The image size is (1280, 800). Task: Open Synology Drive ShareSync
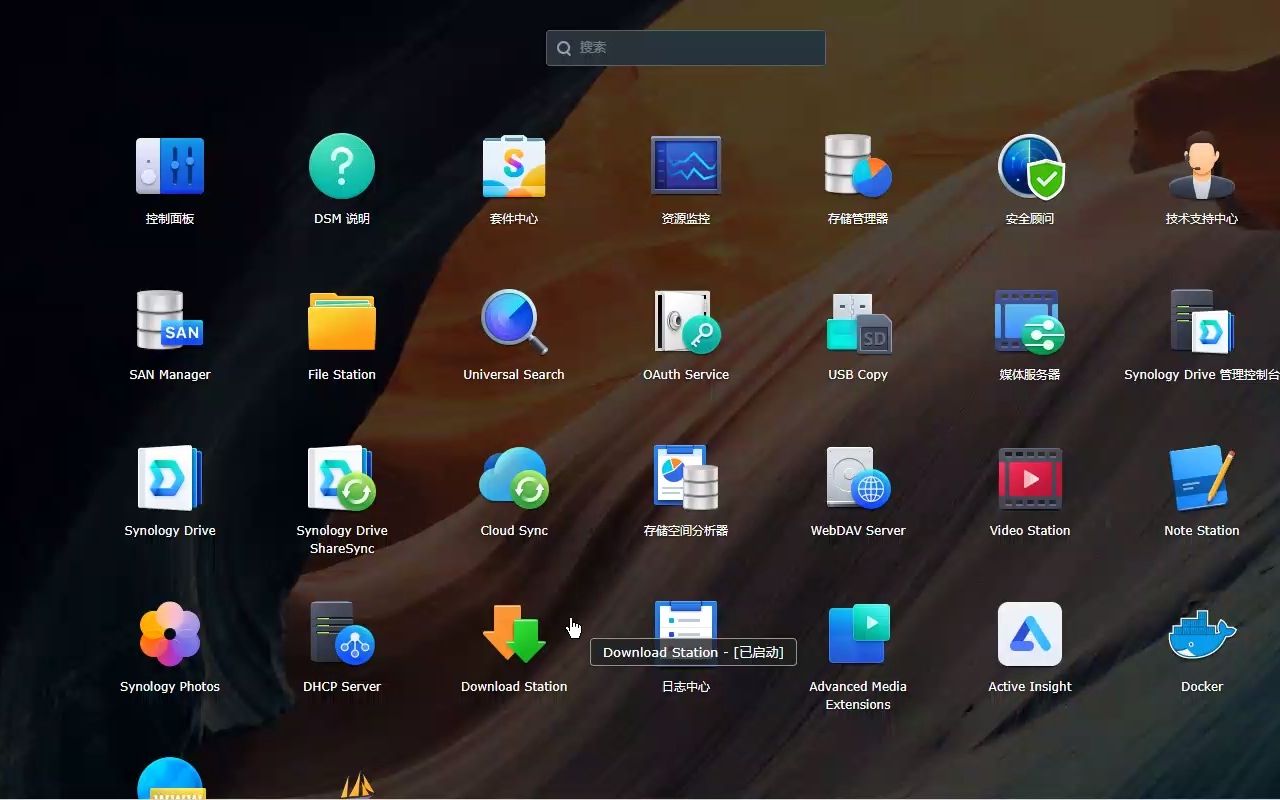coord(342,478)
